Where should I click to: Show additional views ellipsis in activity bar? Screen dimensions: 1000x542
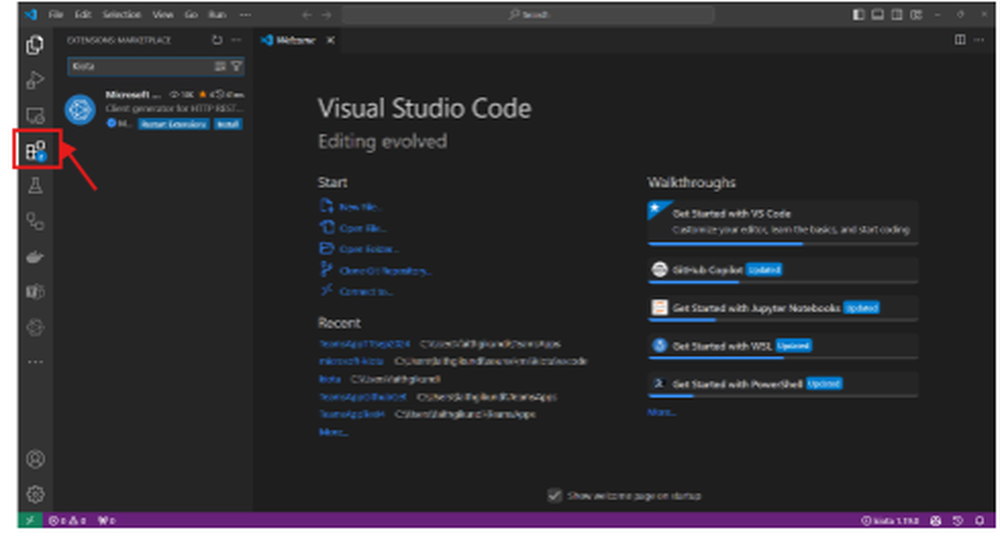coord(36,362)
